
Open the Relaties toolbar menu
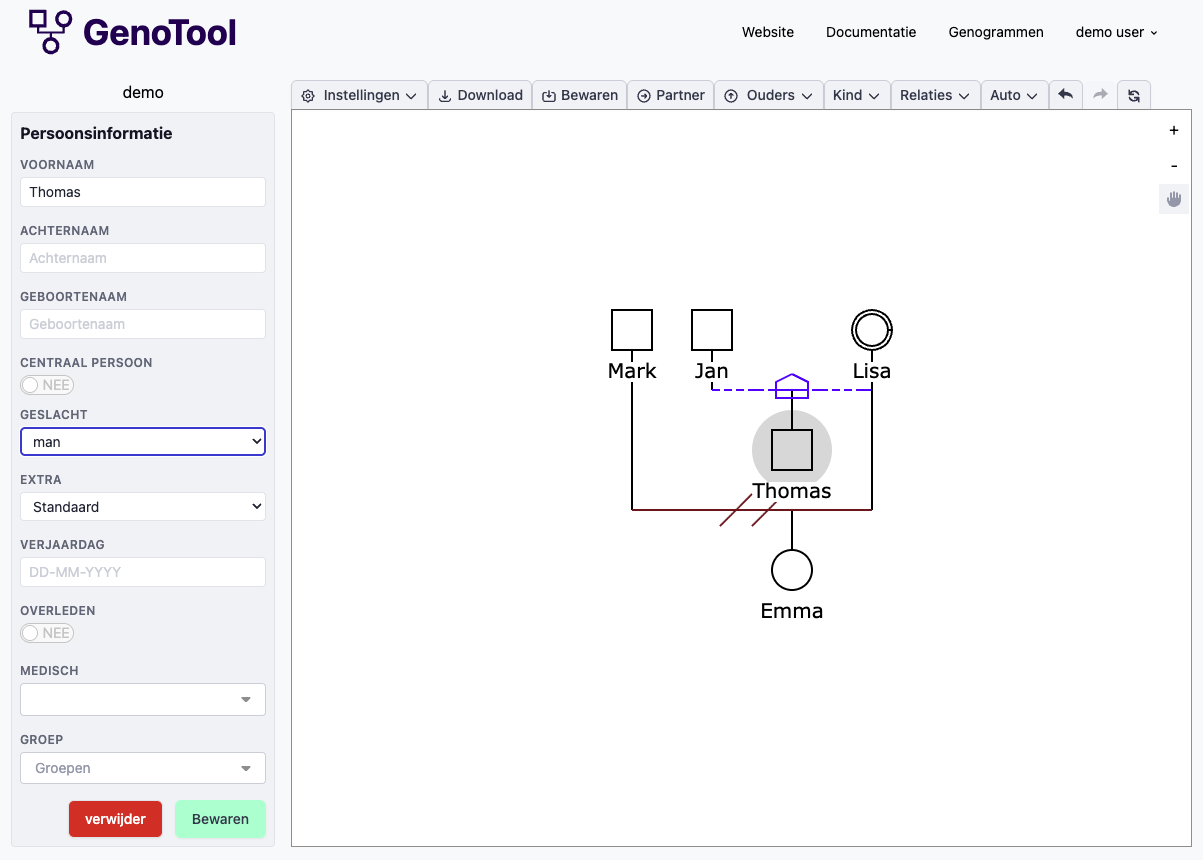point(935,95)
